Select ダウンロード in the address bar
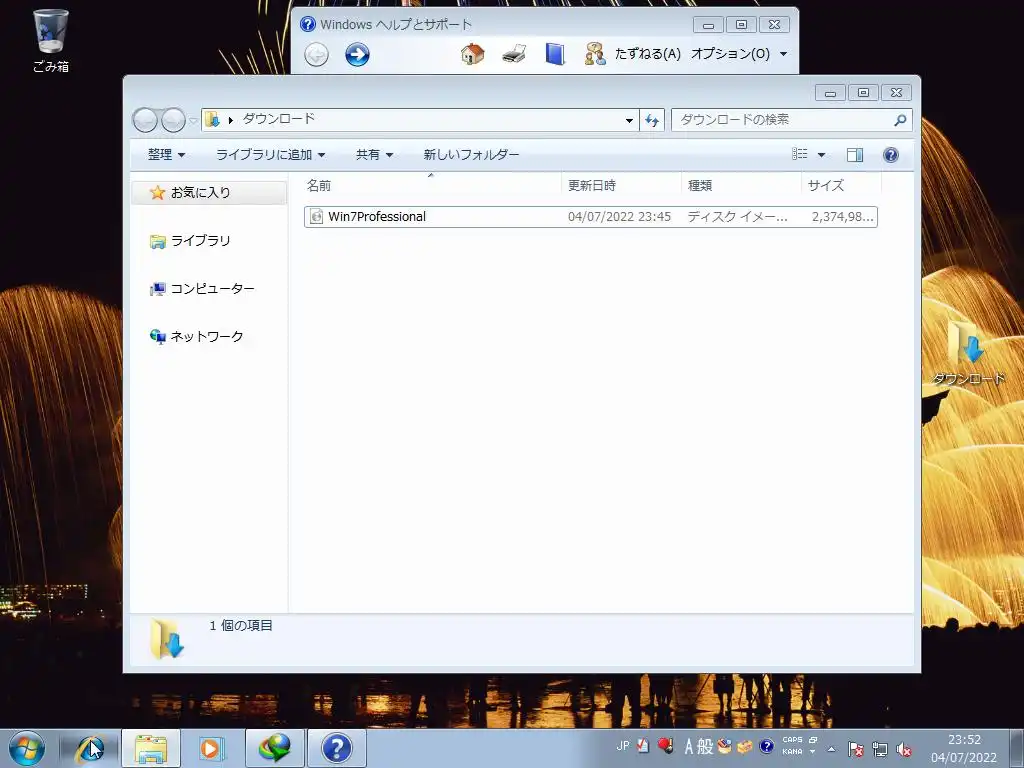 [279, 119]
